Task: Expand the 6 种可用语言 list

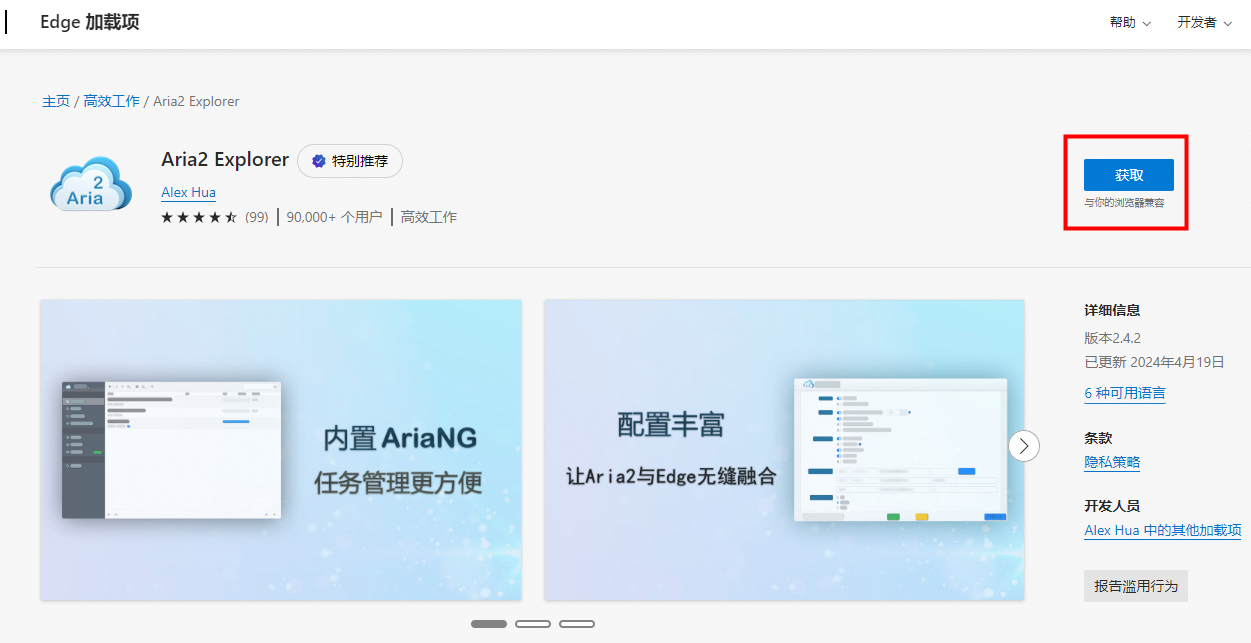Action: 1124,393
